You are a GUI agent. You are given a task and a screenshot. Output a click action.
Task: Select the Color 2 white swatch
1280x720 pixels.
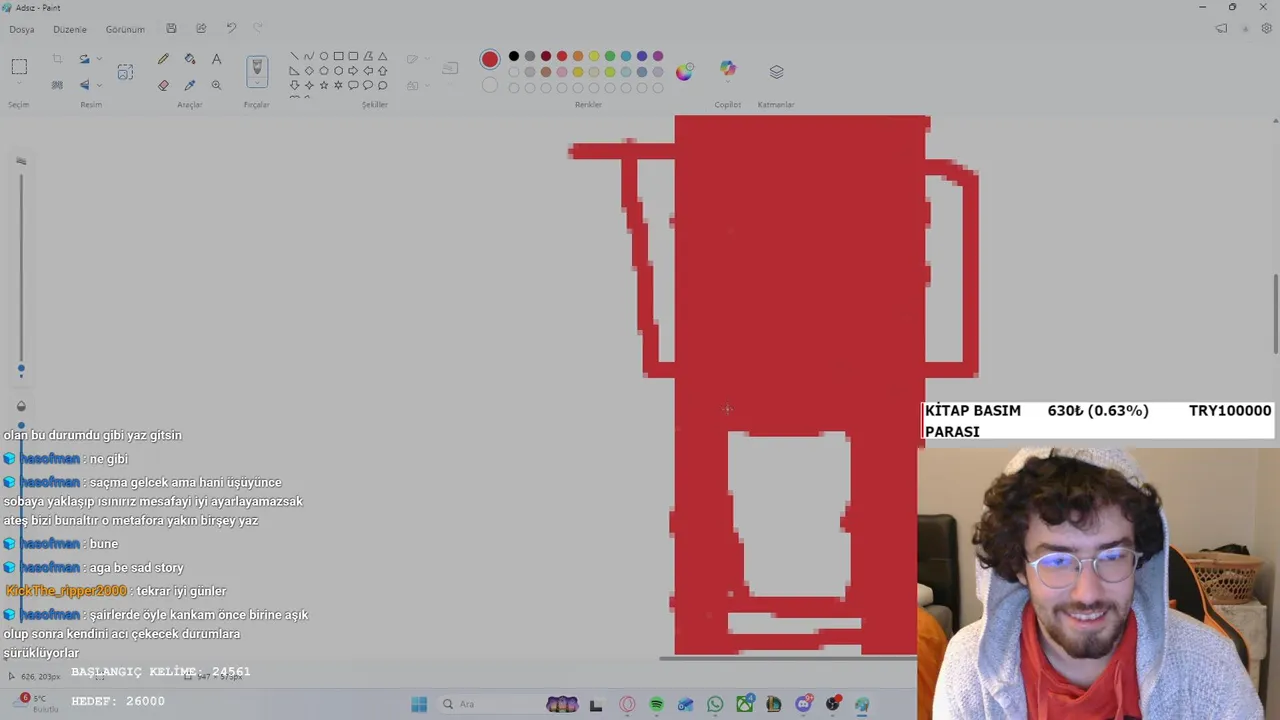pos(489,86)
